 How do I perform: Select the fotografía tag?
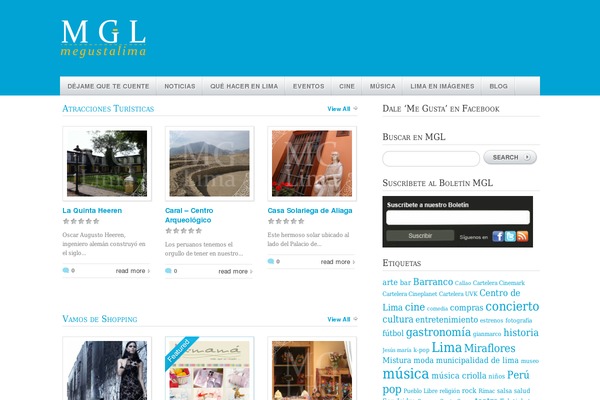pyautogui.click(x=518, y=320)
